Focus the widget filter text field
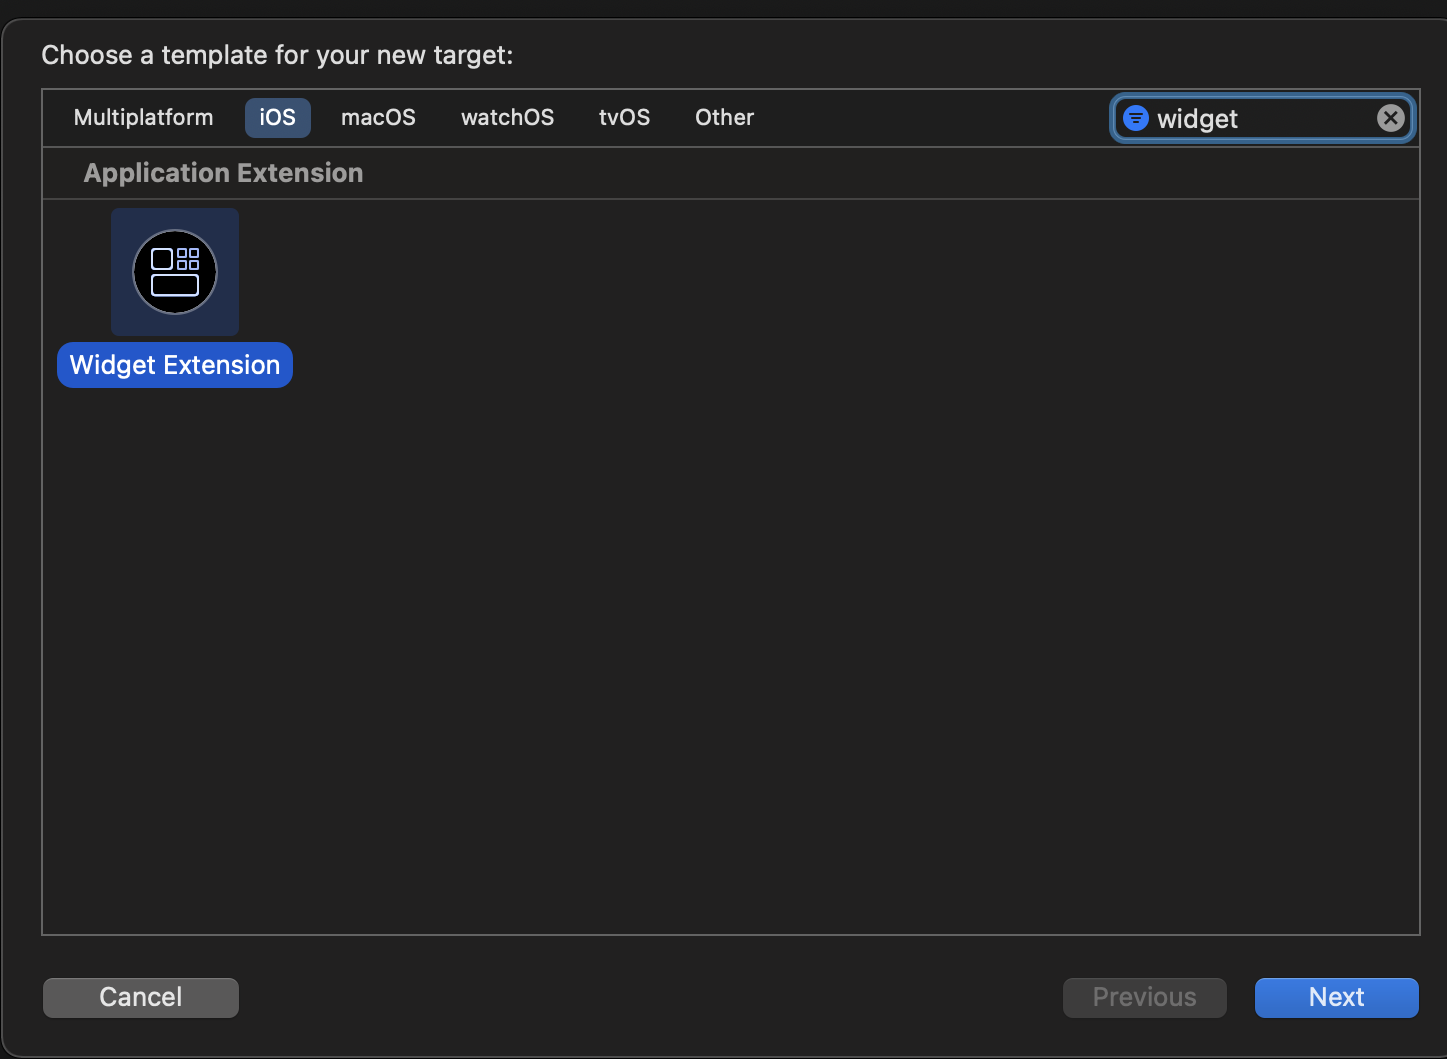Viewport: 1447px width, 1059px height. tap(1260, 119)
